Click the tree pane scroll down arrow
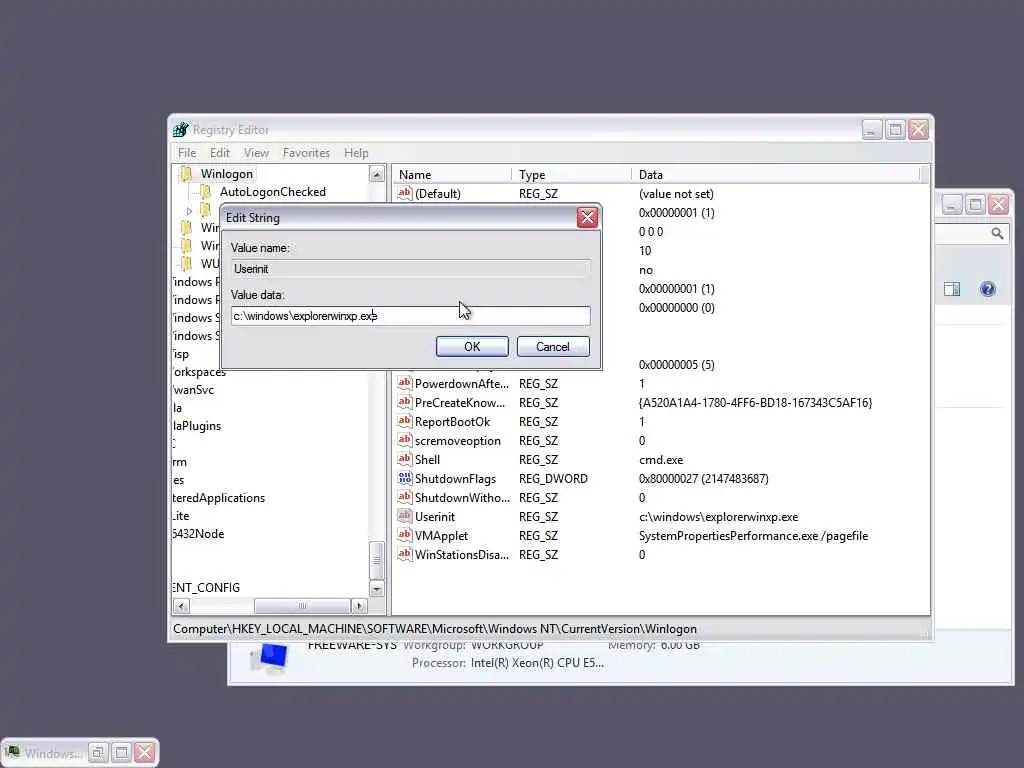Image resolution: width=1024 pixels, height=768 pixels. (x=377, y=588)
